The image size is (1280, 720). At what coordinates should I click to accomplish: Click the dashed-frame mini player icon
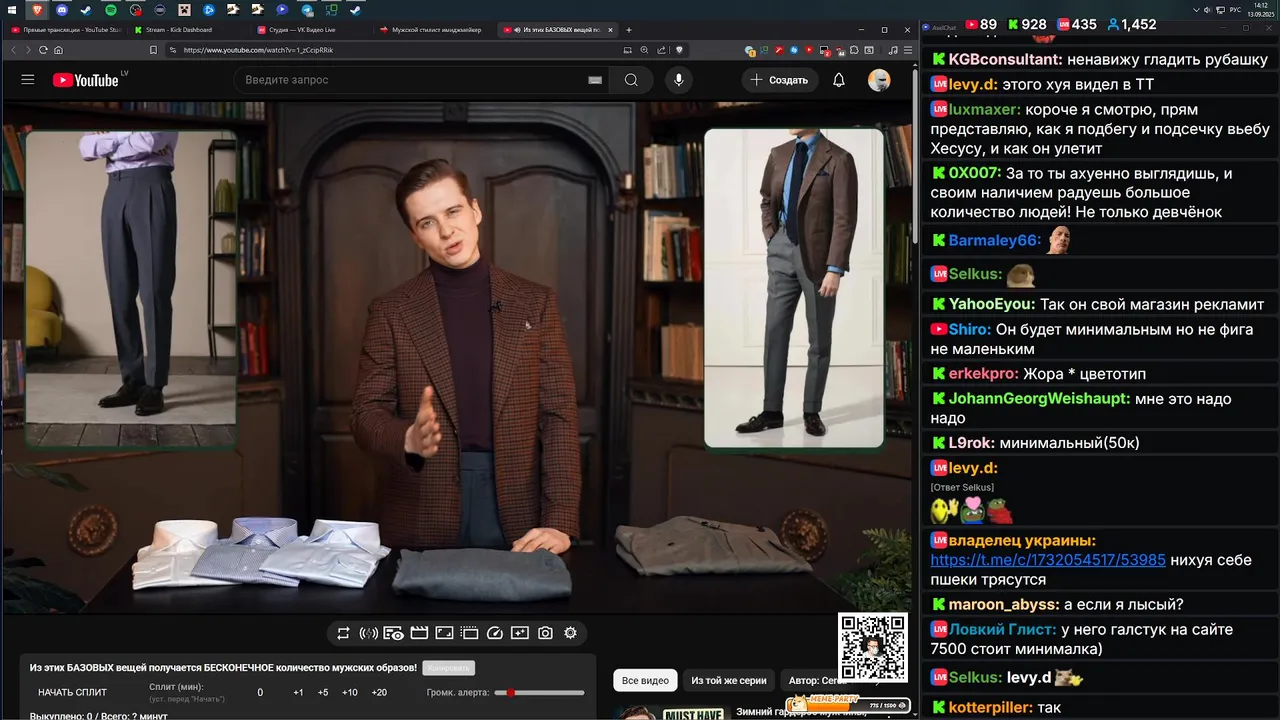[x=469, y=633]
